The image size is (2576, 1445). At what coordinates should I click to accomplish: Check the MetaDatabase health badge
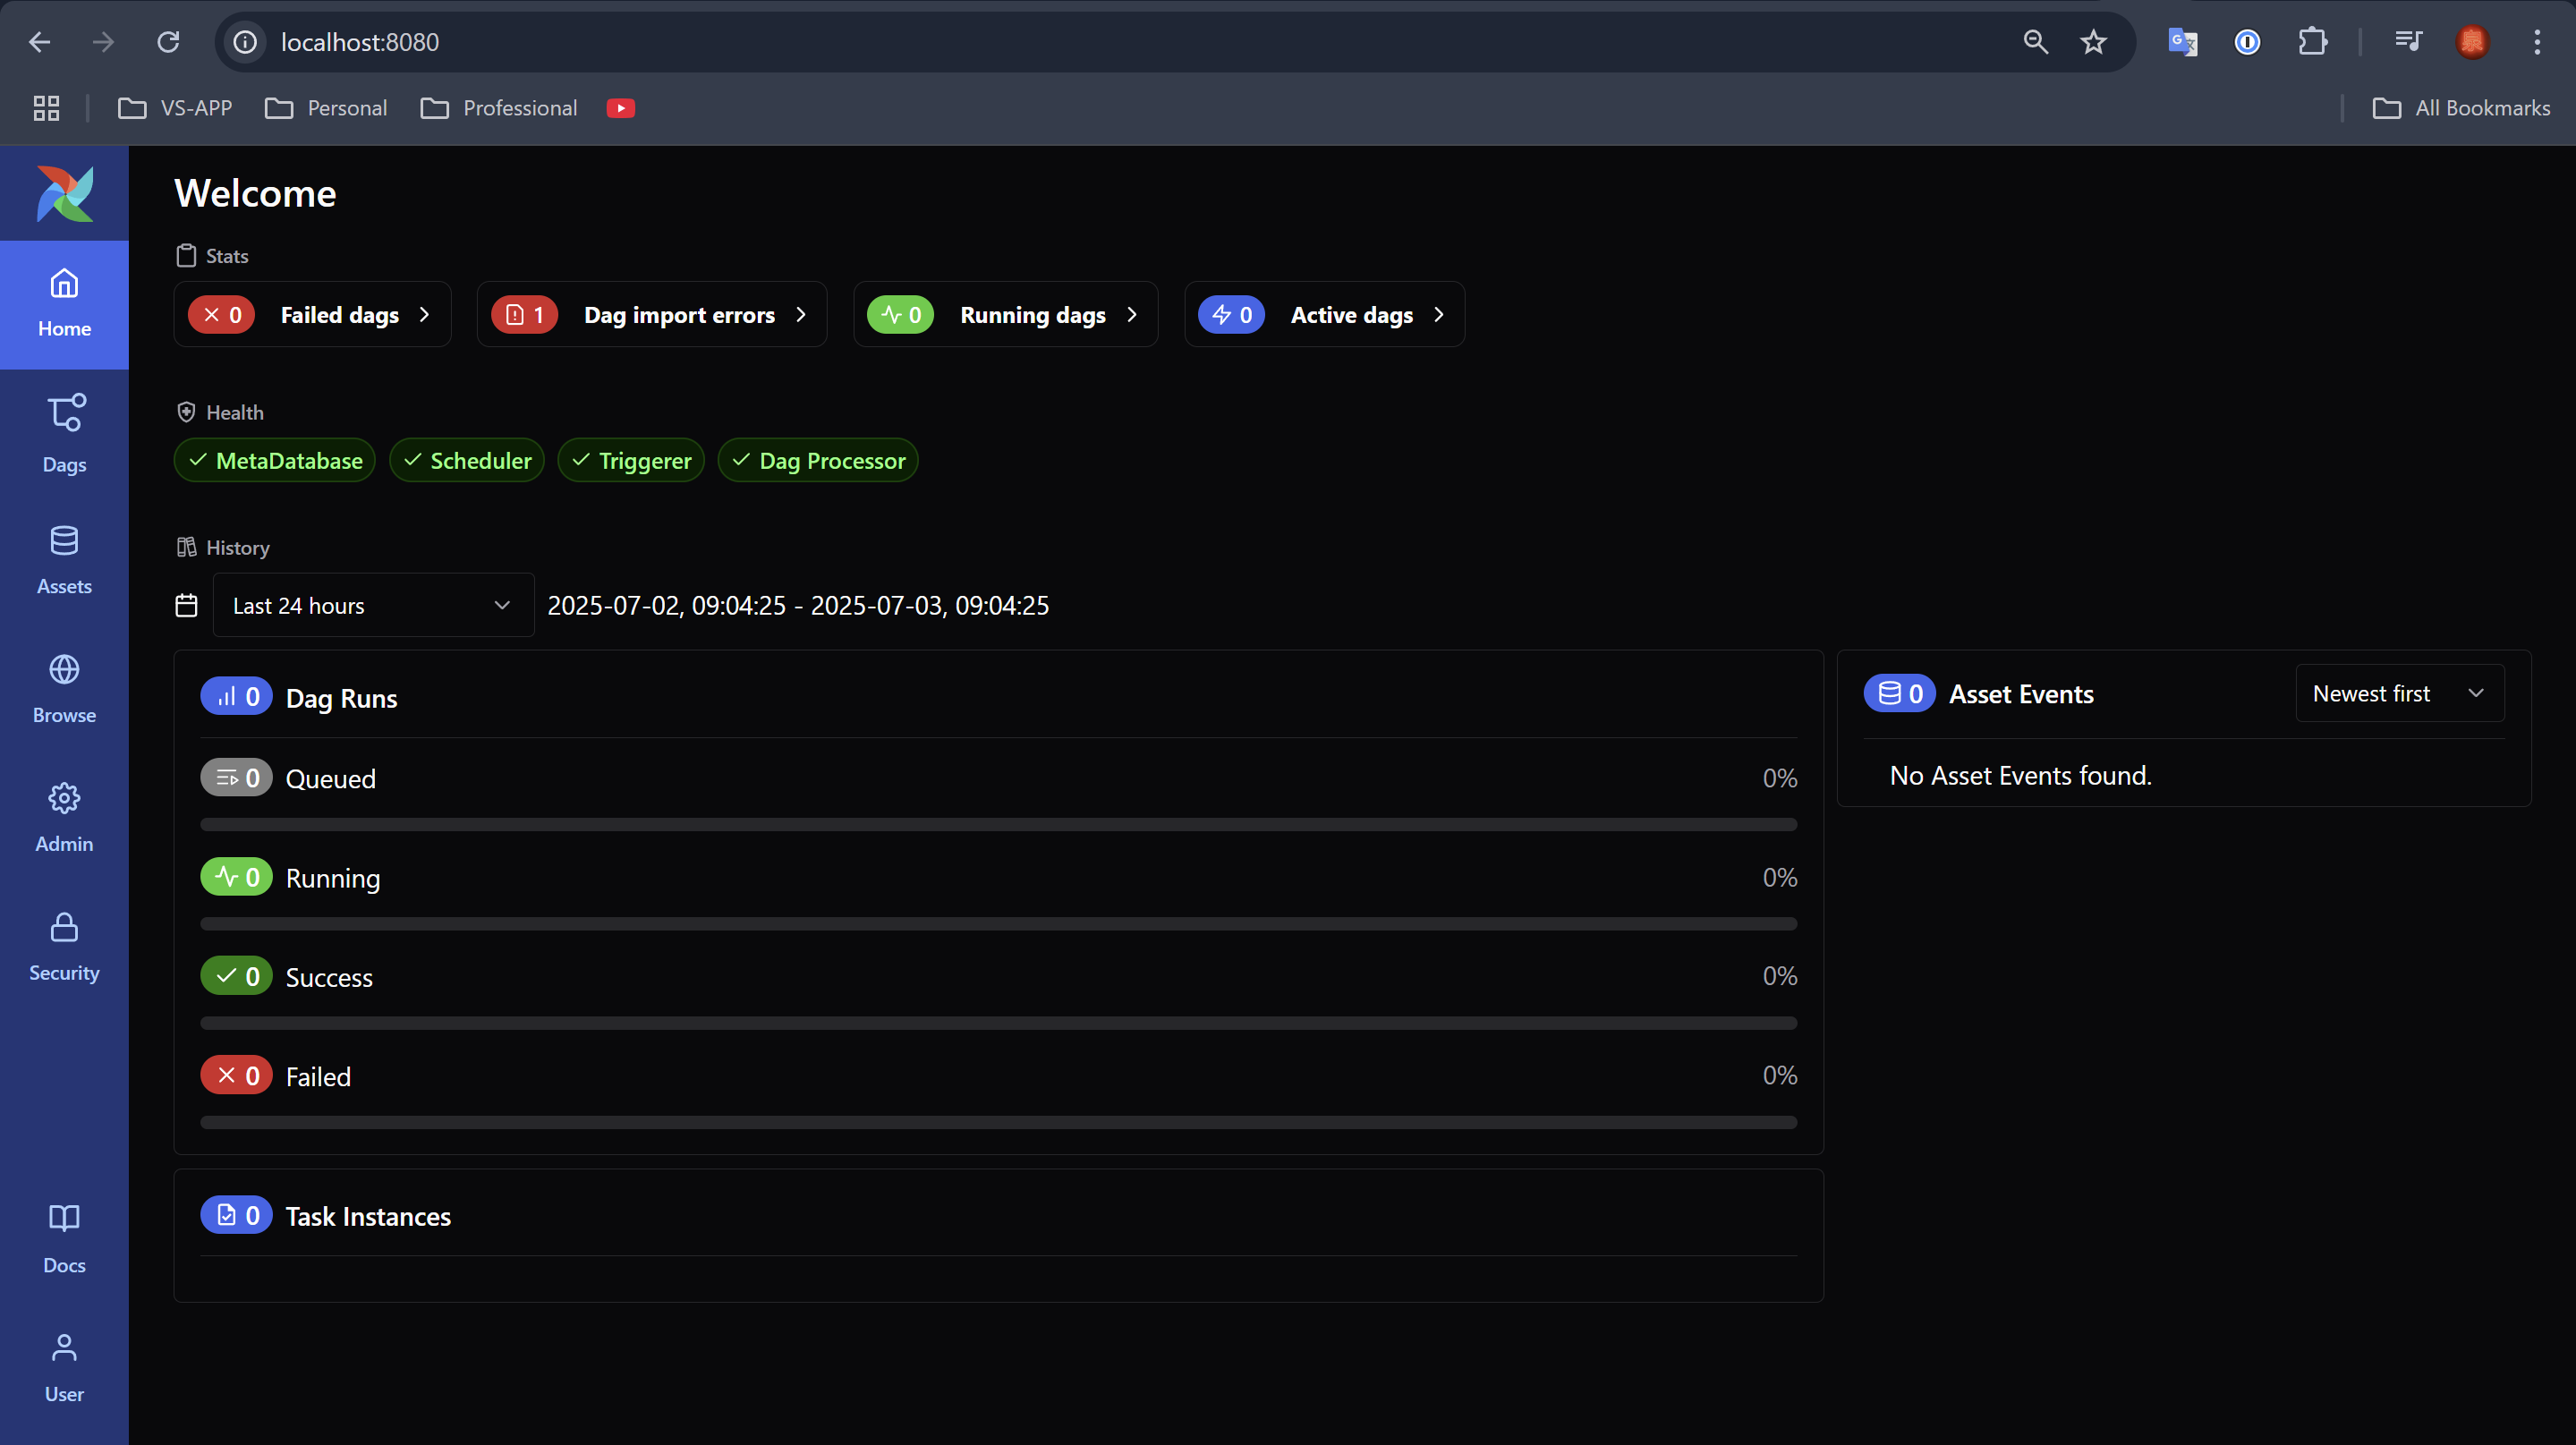tap(275, 460)
